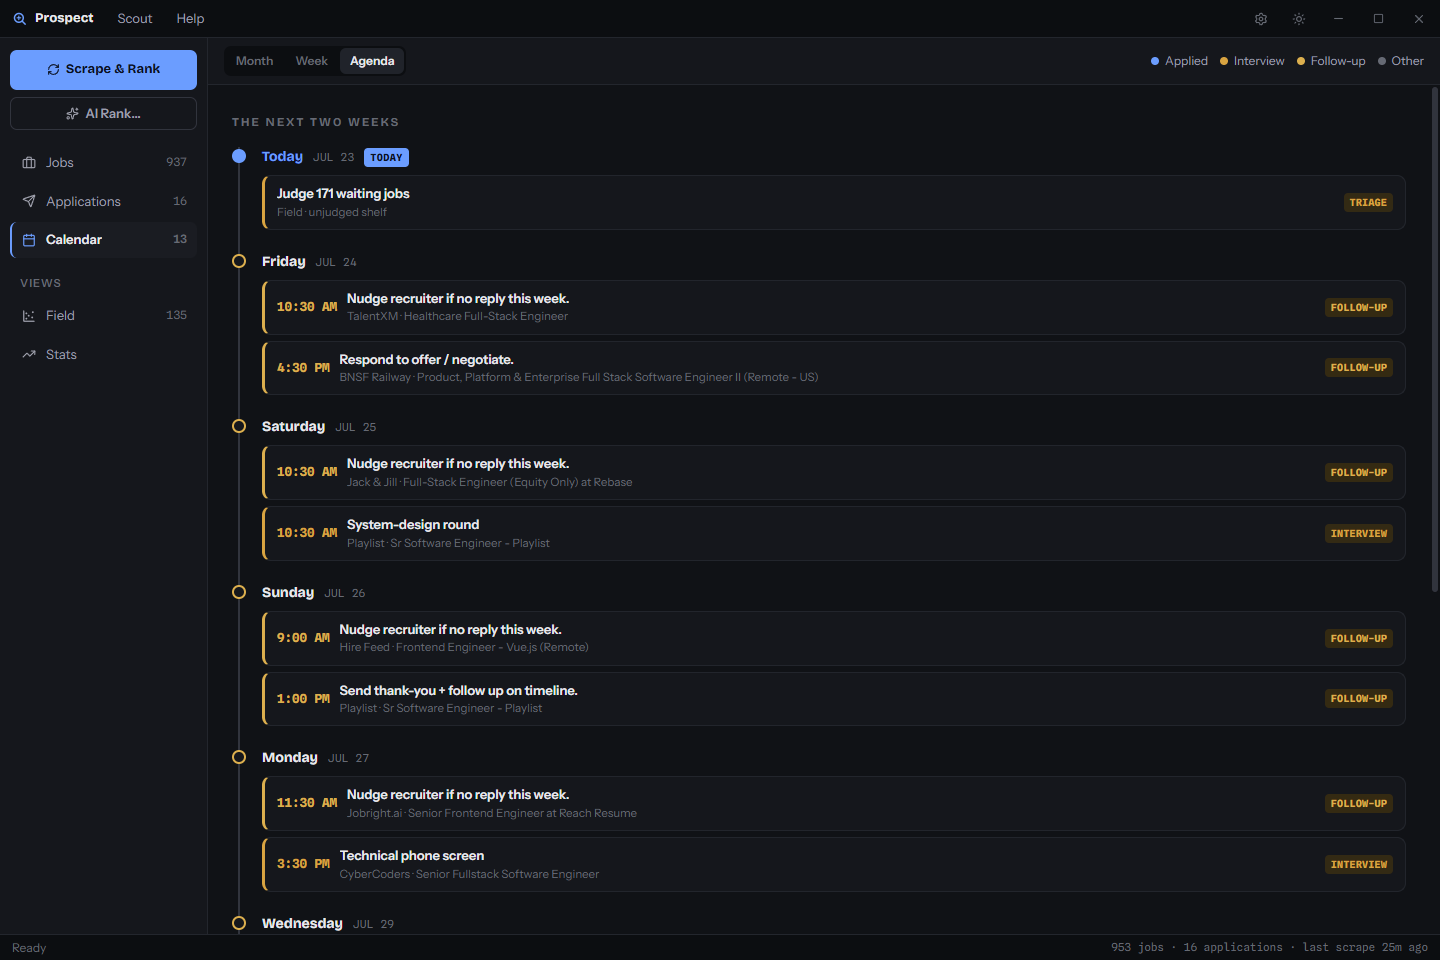Minimize the Prospect window

1338,19
